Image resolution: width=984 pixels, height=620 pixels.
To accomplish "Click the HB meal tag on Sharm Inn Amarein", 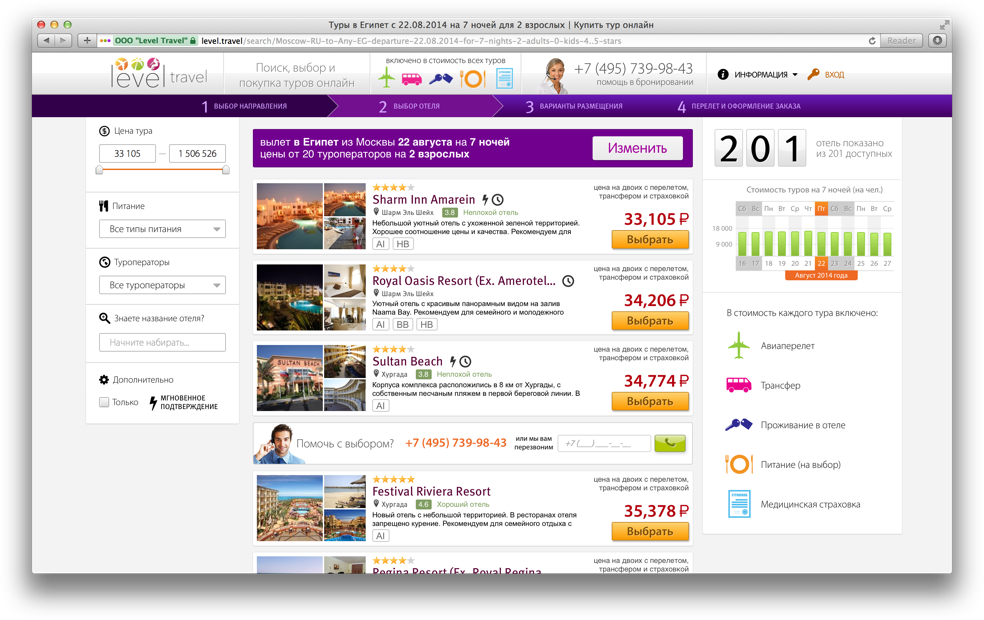I will (x=403, y=244).
